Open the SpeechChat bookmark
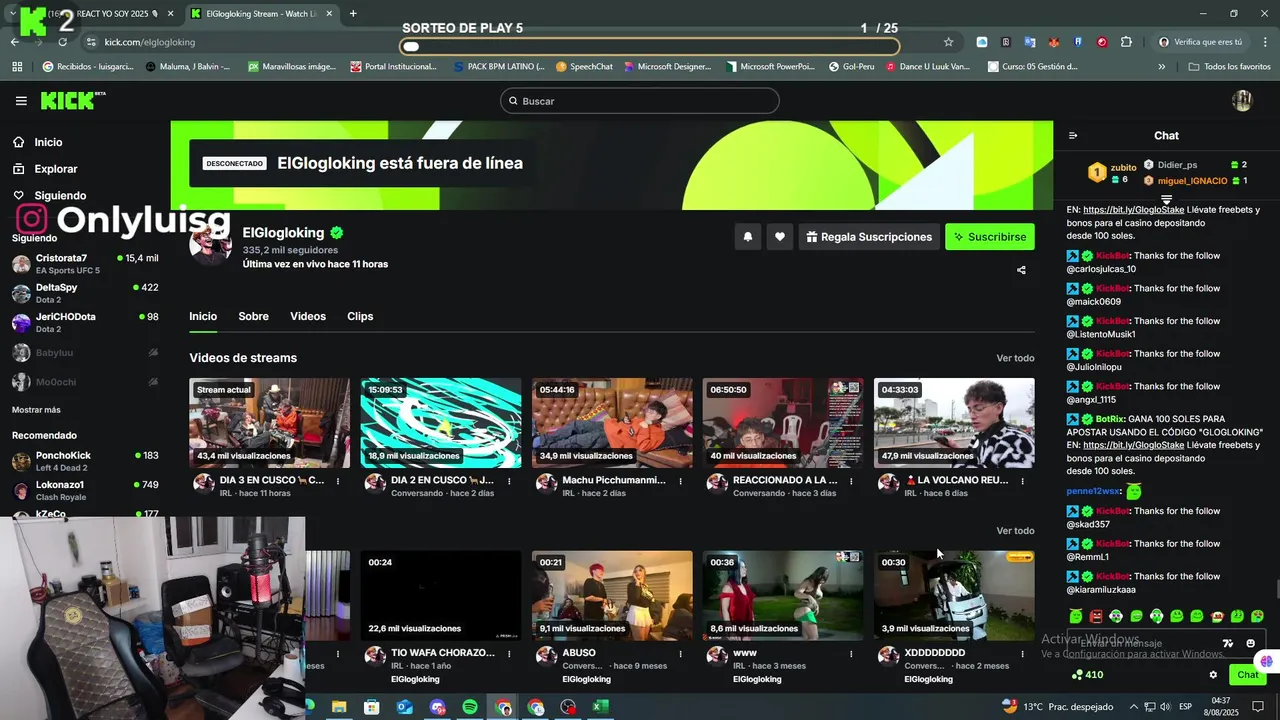 point(584,67)
